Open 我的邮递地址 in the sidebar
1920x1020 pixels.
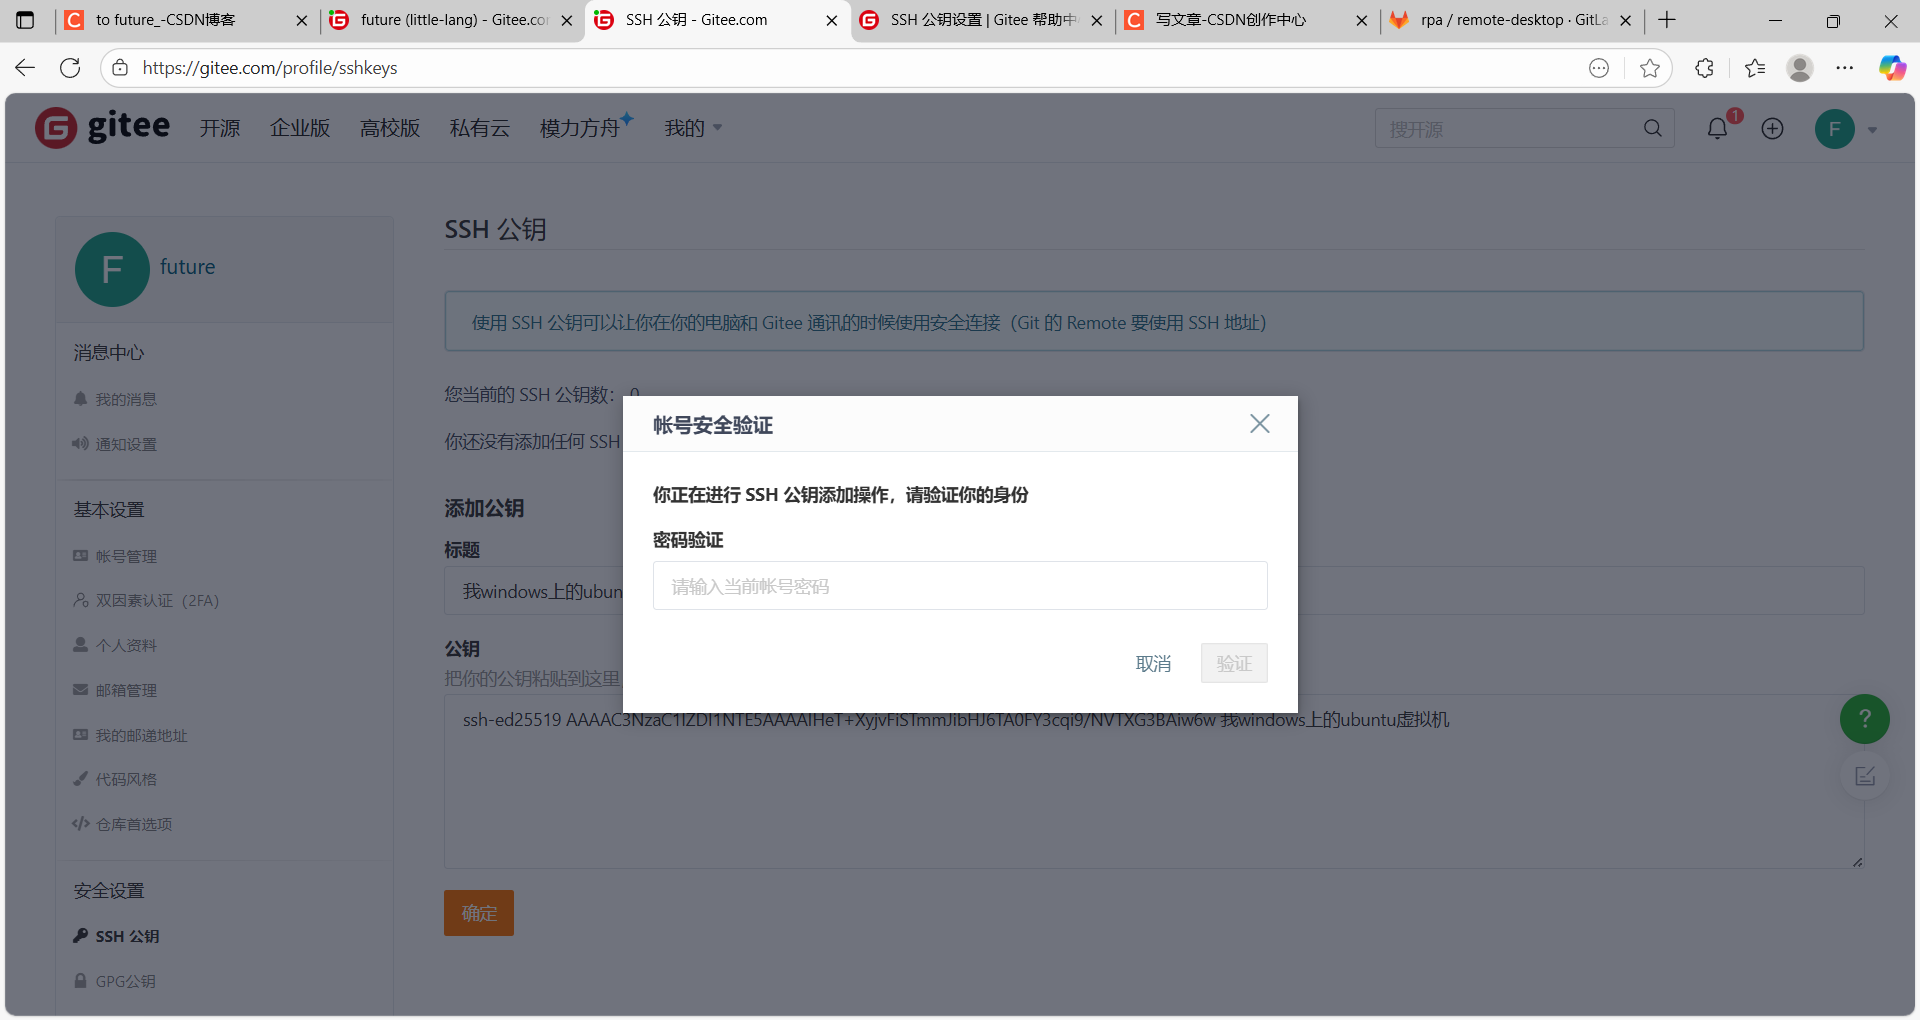141,735
